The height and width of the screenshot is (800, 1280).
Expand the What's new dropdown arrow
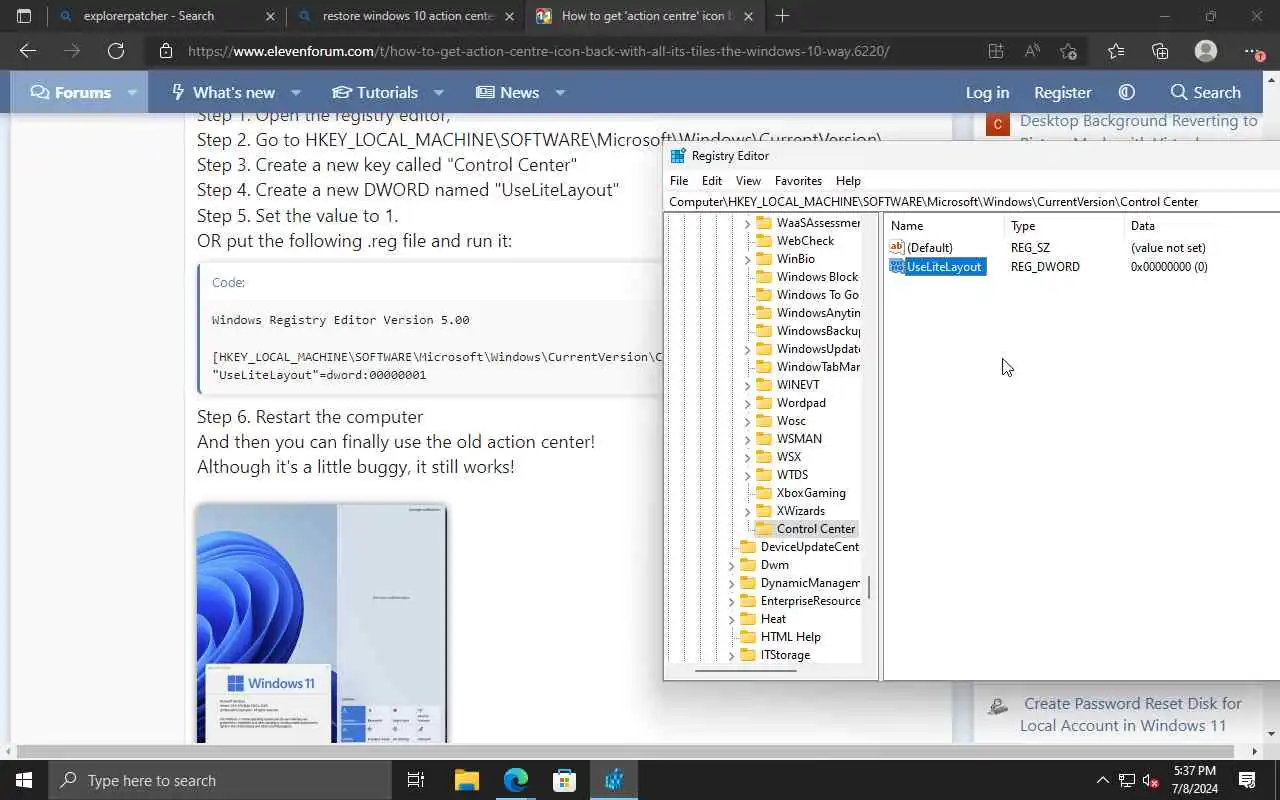point(296,92)
